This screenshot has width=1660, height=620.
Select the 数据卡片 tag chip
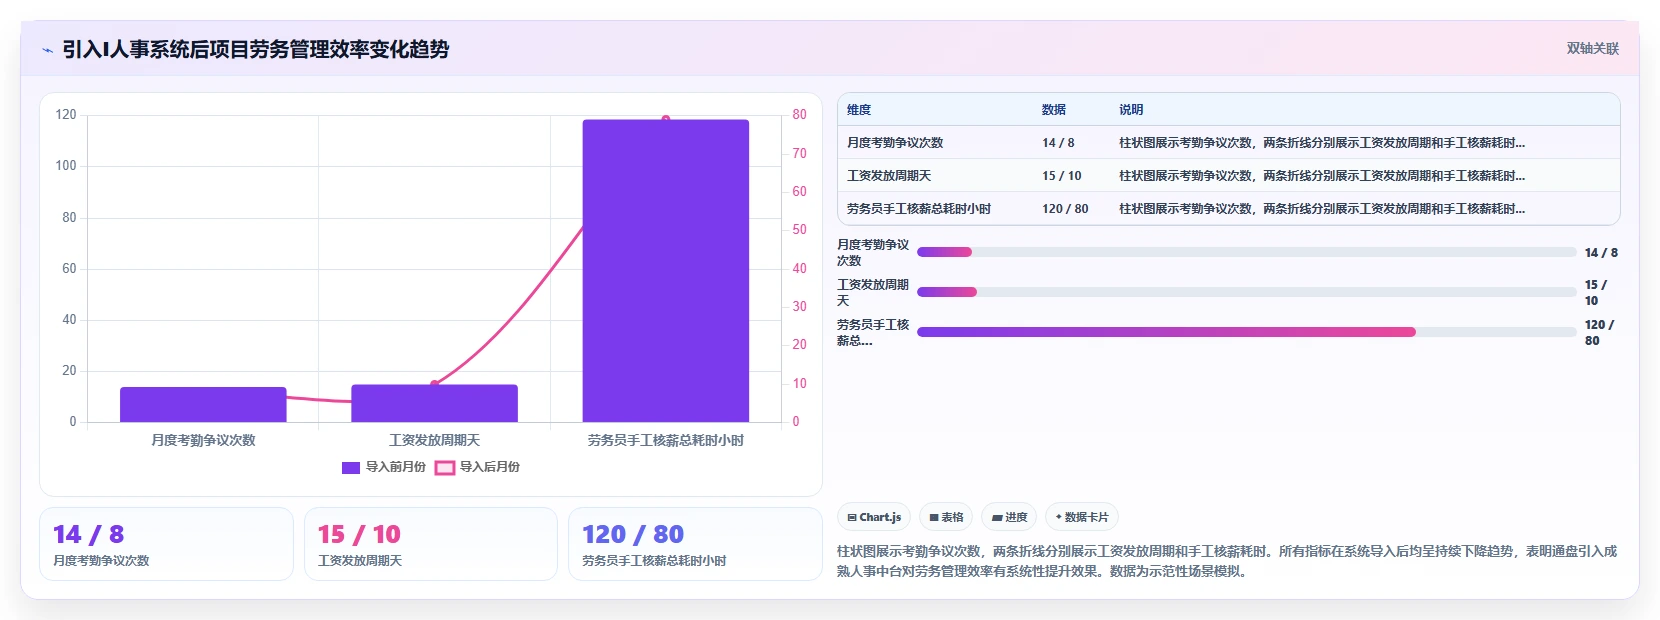[x=1082, y=517]
